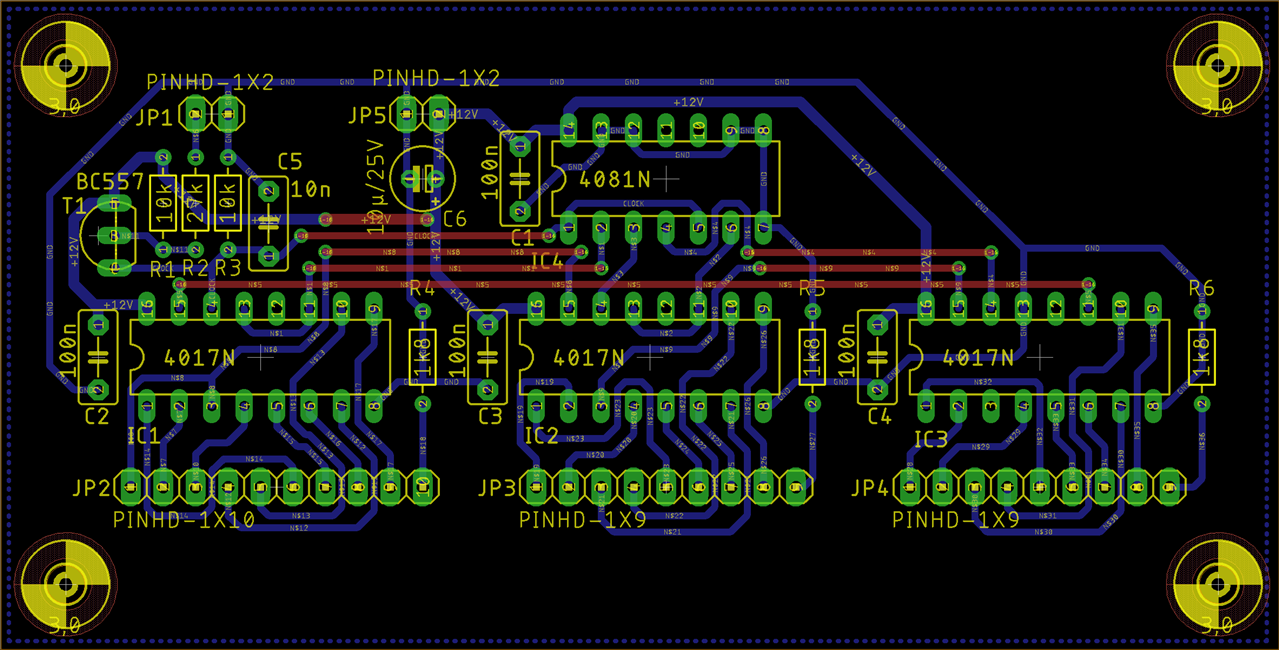Viewport: 1279px width, 650px height.
Task: Select the BC557 transistor value text
Action: (x=111, y=184)
